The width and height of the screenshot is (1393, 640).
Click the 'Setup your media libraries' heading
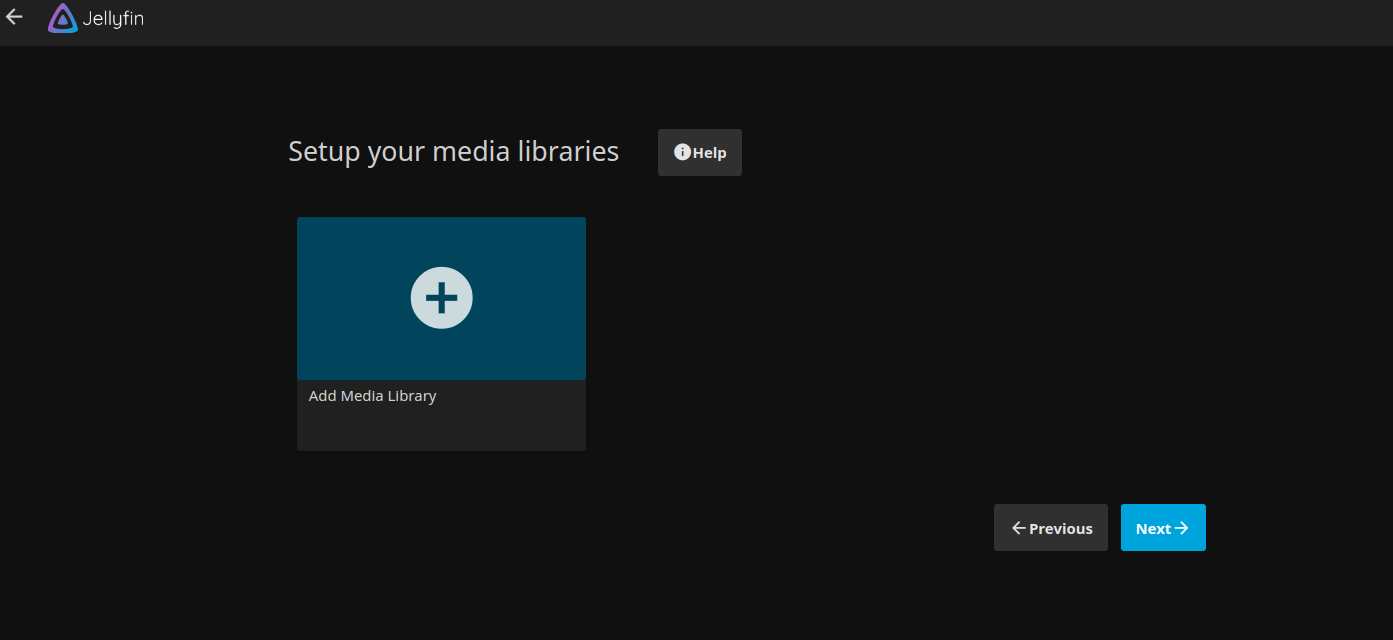click(453, 152)
